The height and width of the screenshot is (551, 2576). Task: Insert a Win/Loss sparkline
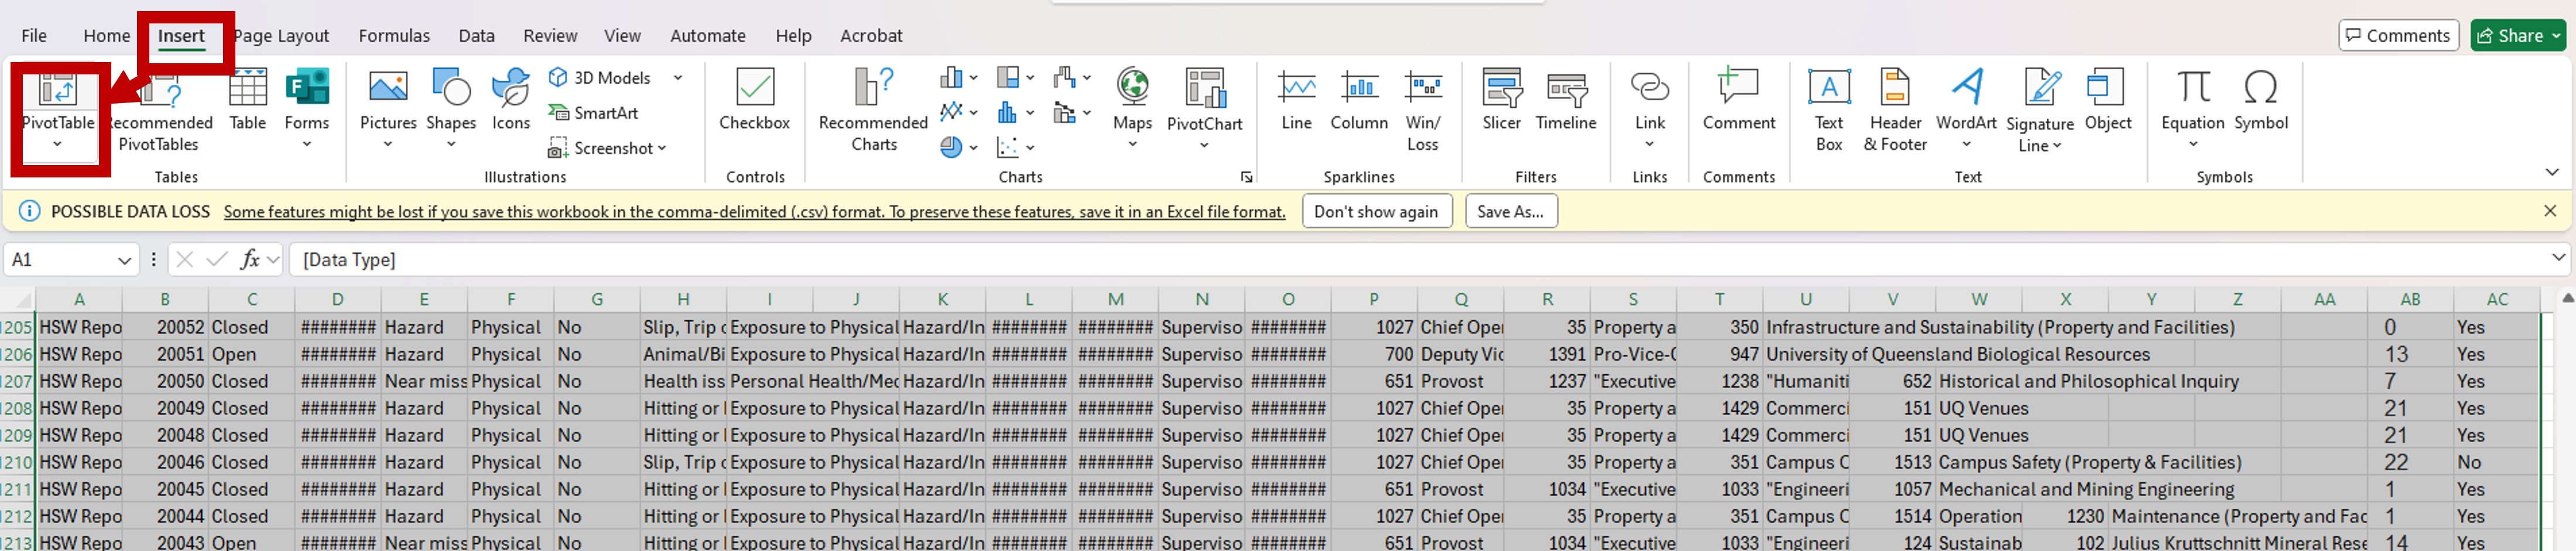pos(1423,110)
